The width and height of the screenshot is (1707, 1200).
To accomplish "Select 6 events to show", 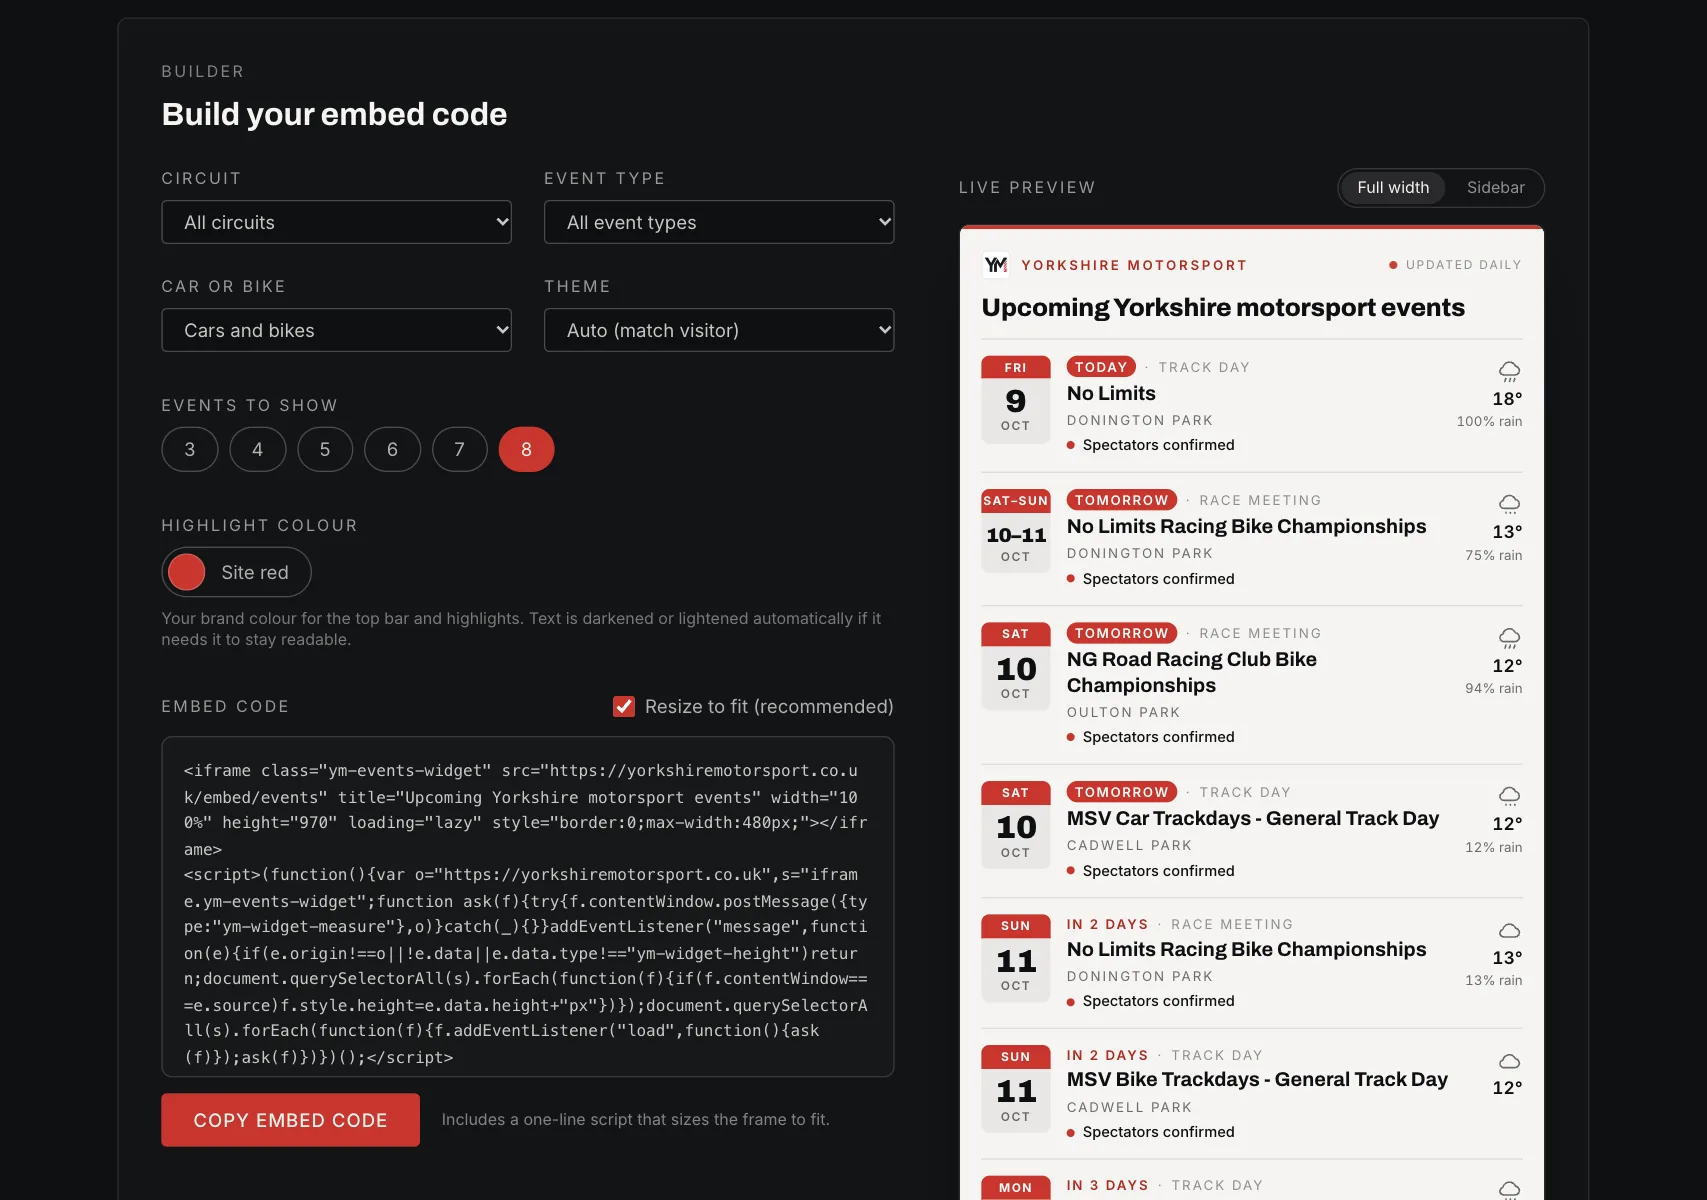I will [392, 450].
